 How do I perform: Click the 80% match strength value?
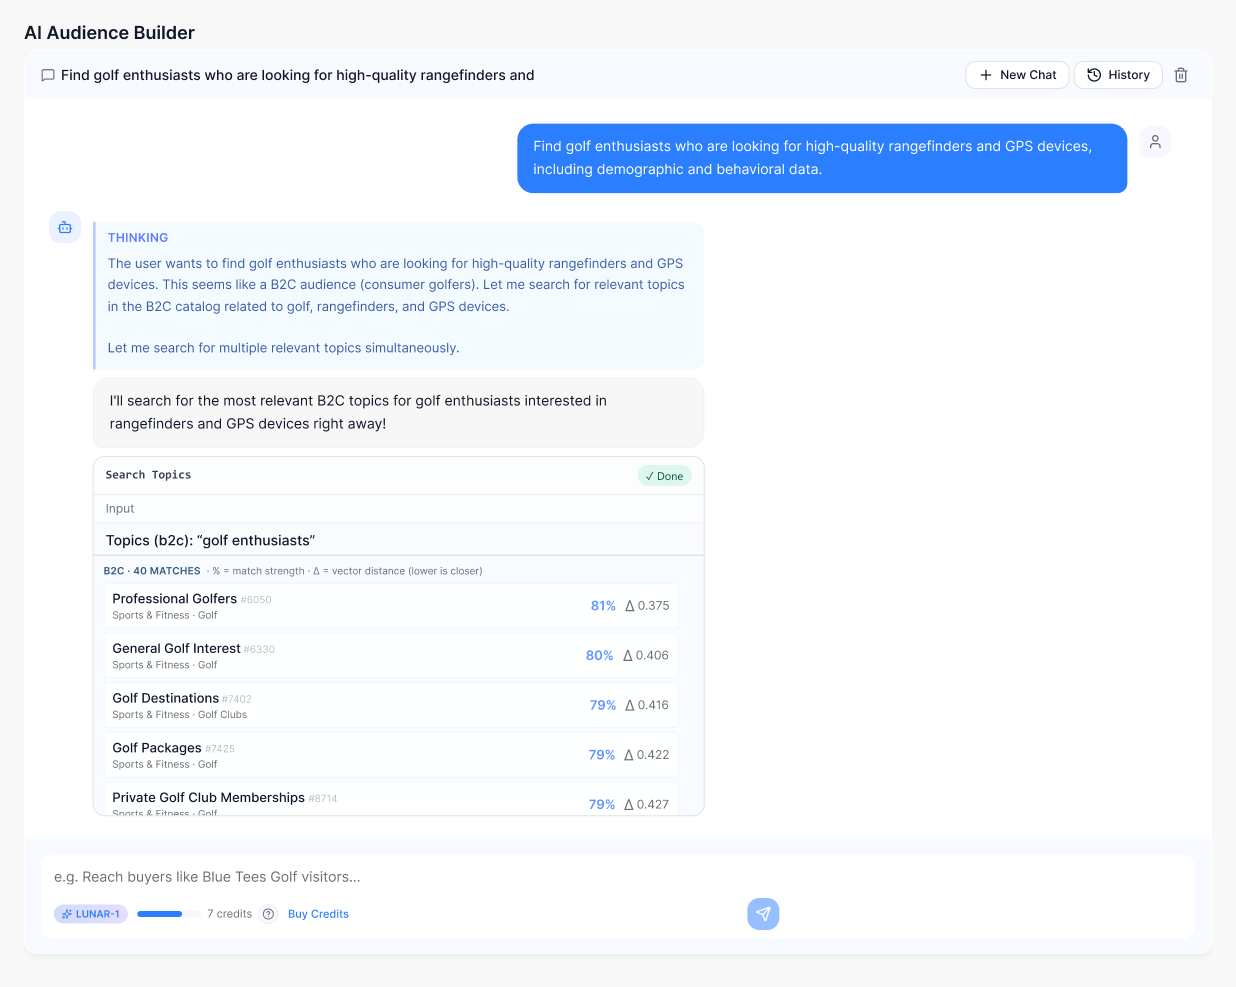point(599,656)
